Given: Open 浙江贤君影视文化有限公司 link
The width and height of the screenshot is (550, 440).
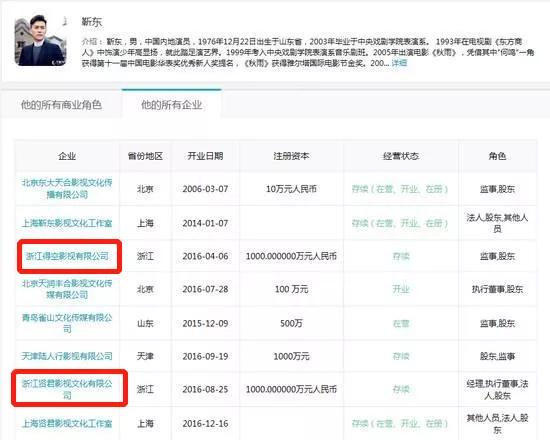Looking at the screenshot, I should 67,389.
